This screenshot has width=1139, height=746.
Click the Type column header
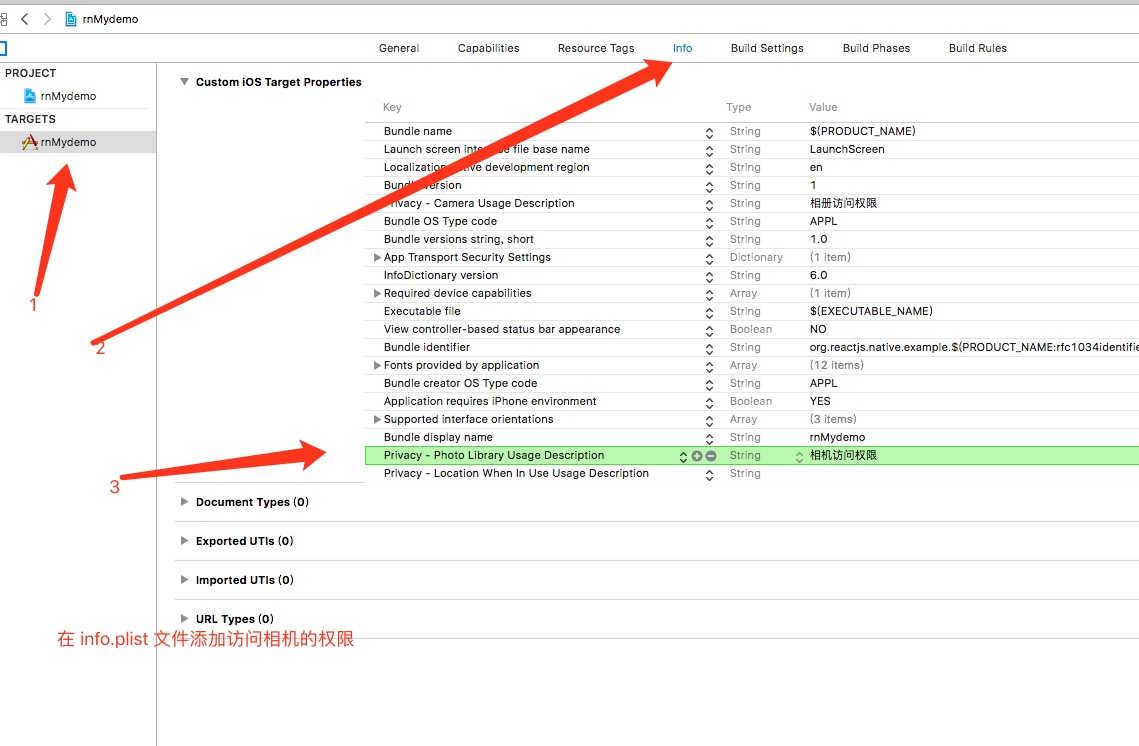pyautogui.click(x=739, y=107)
